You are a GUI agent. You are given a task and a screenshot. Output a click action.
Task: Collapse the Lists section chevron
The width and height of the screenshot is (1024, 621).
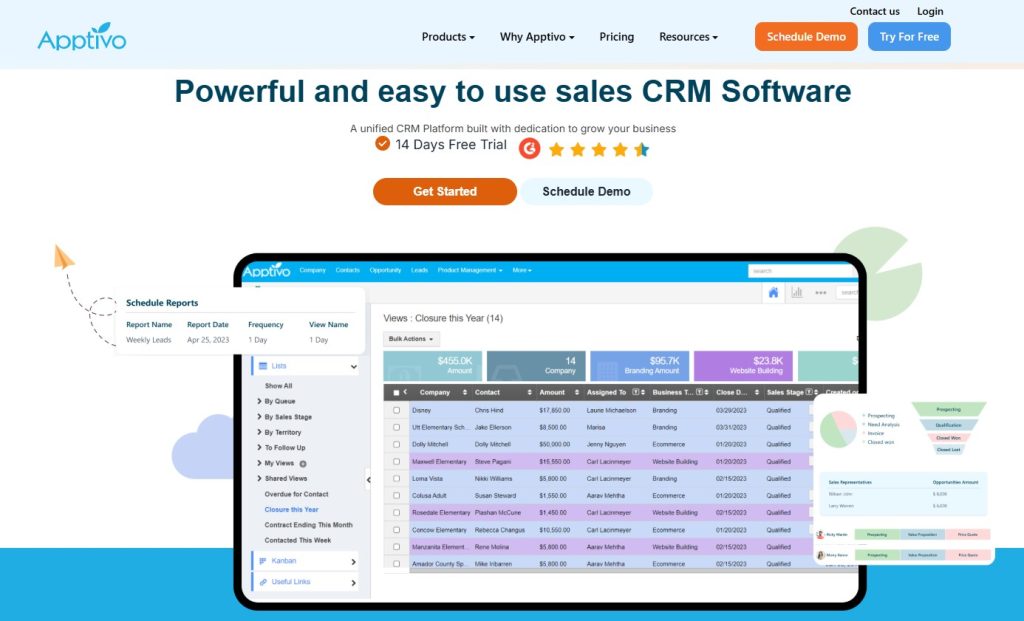point(353,366)
